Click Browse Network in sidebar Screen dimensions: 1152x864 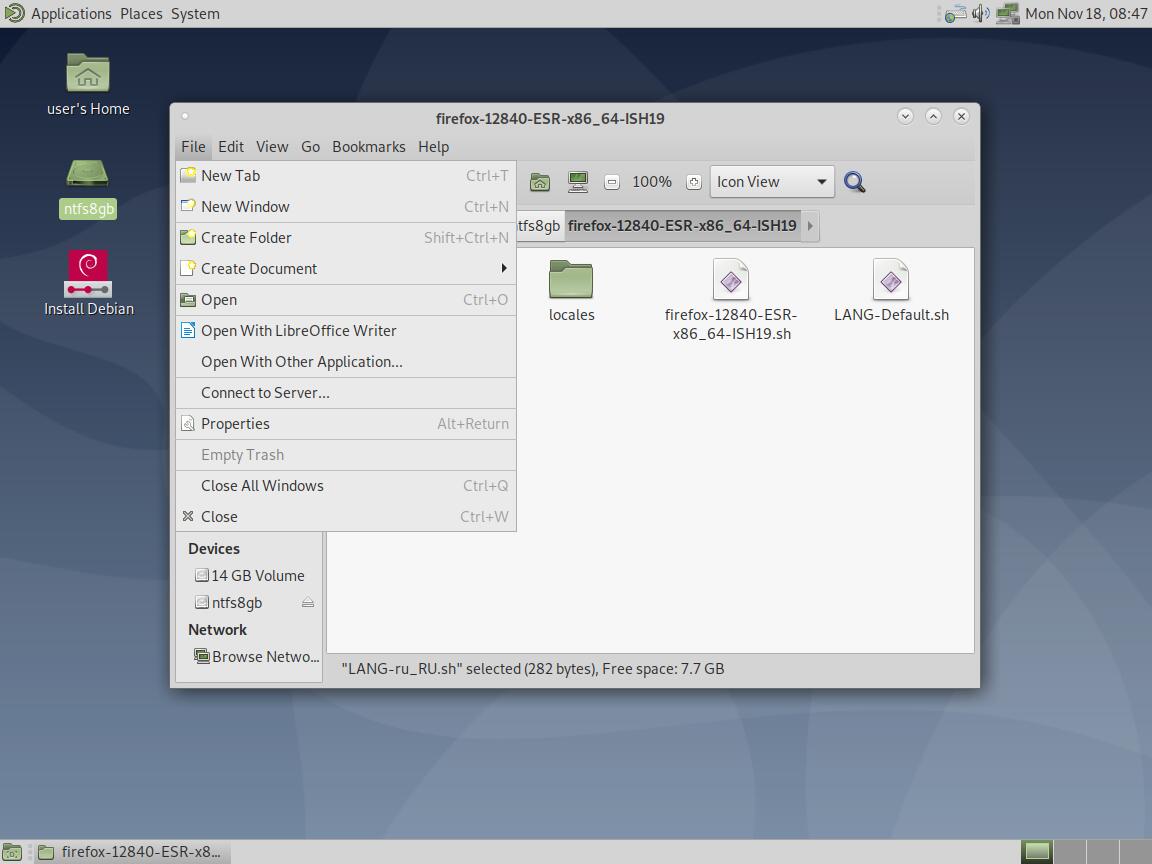pos(250,657)
